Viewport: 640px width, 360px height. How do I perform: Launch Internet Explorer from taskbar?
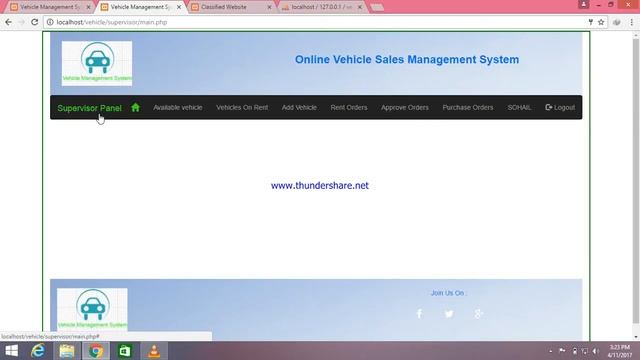tap(38, 351)
